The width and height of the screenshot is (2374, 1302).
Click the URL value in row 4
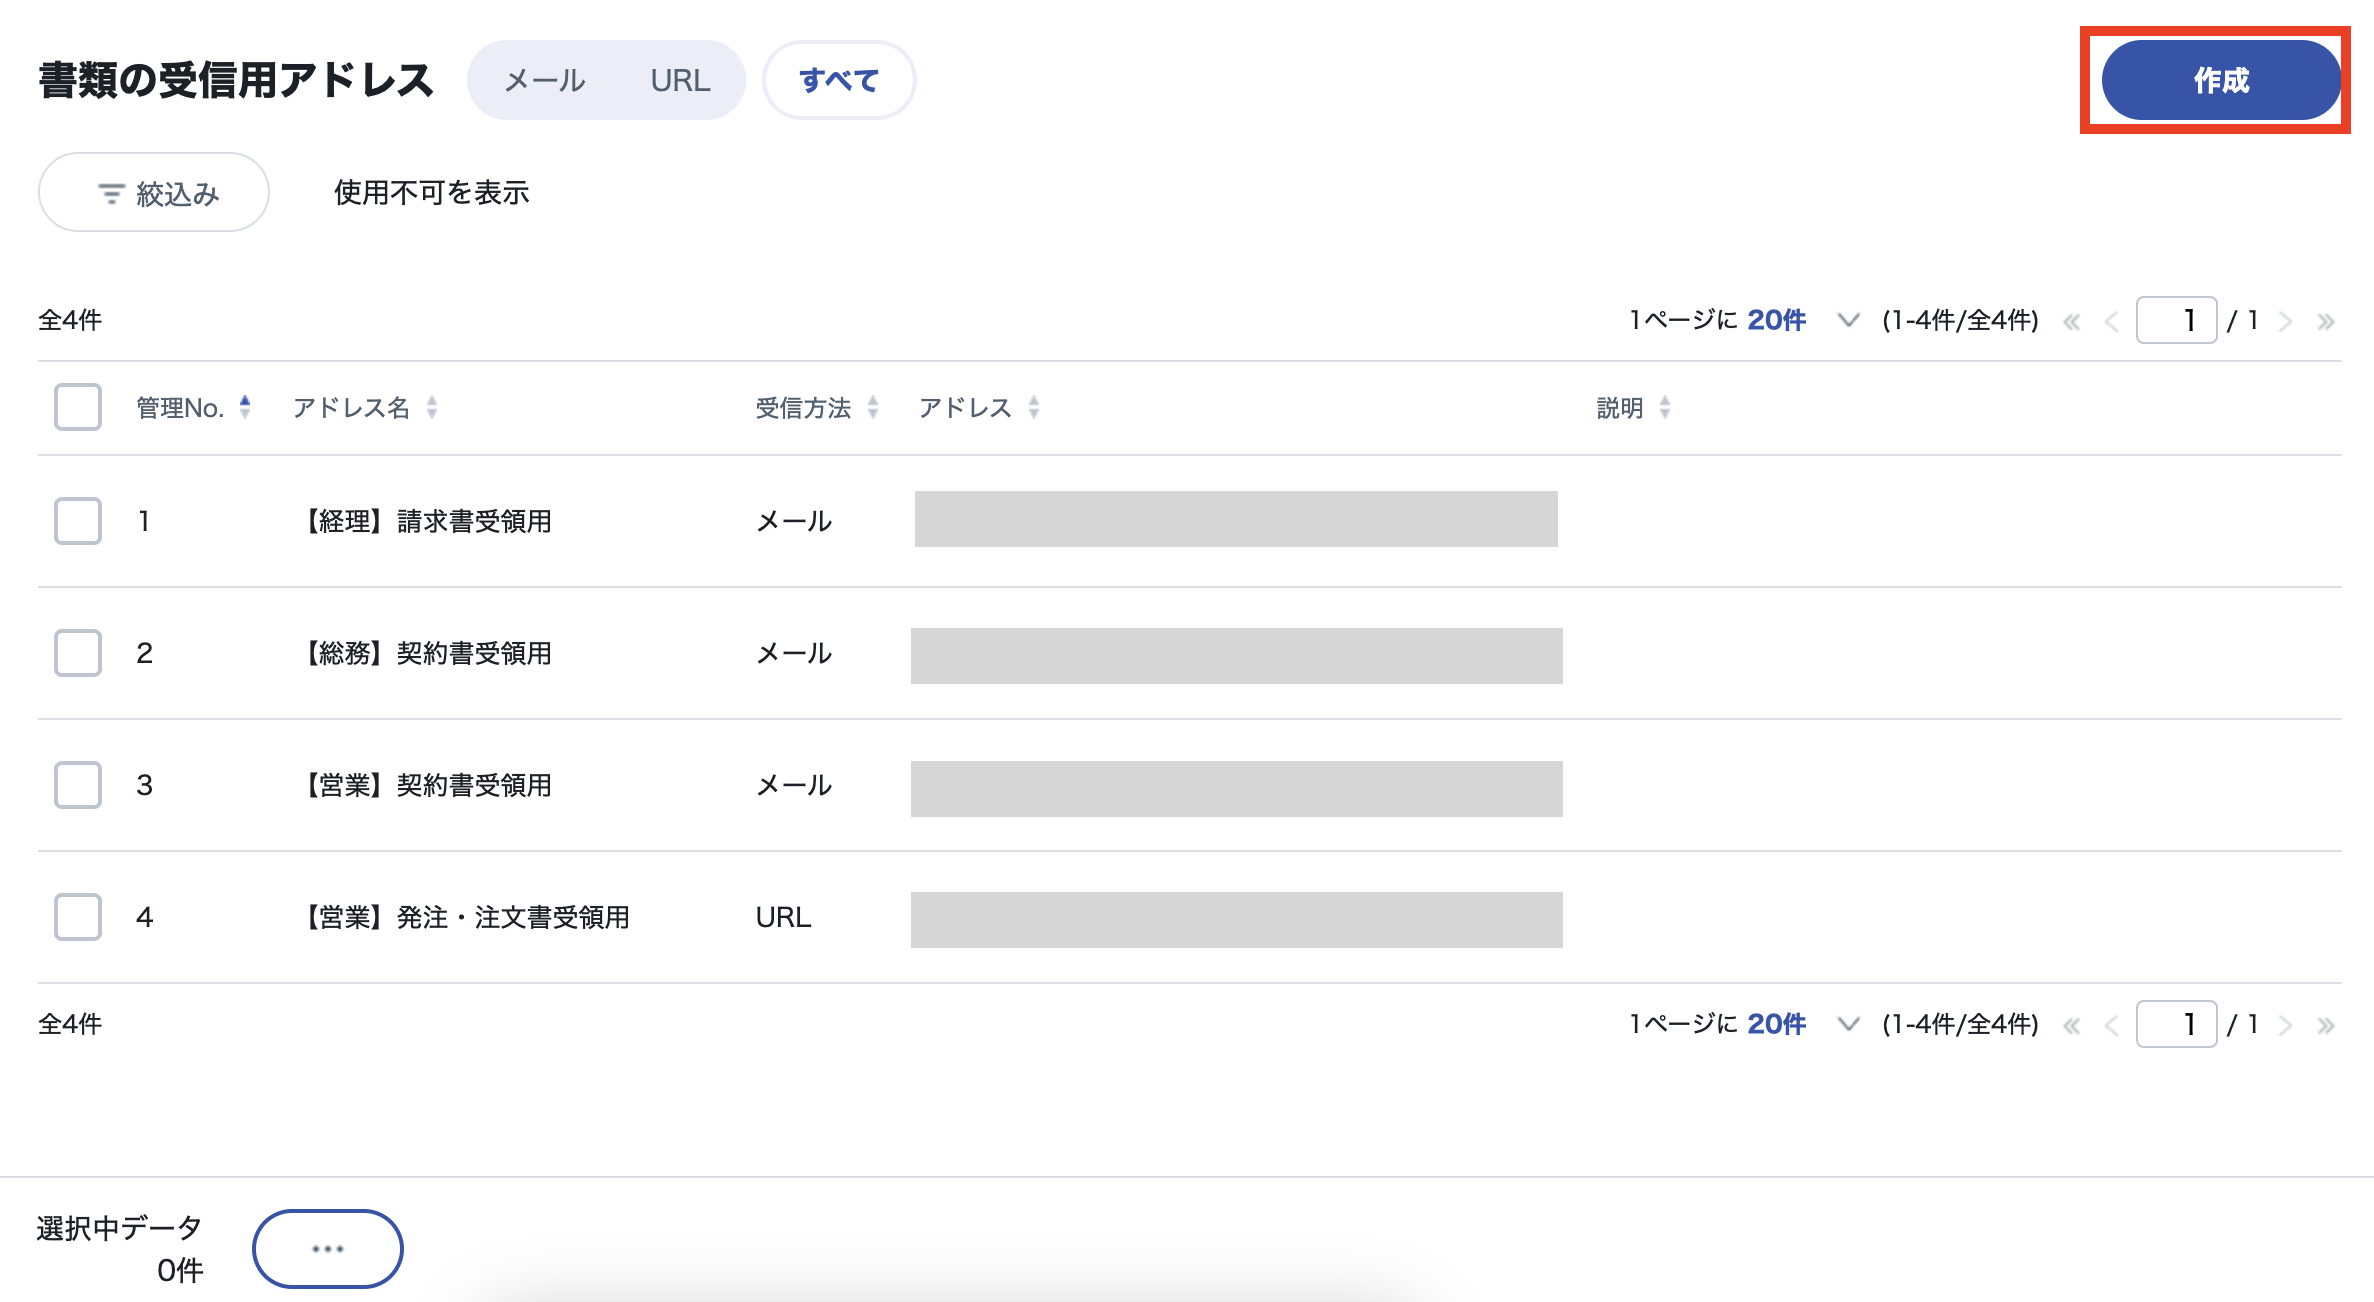tap(783, 917)
